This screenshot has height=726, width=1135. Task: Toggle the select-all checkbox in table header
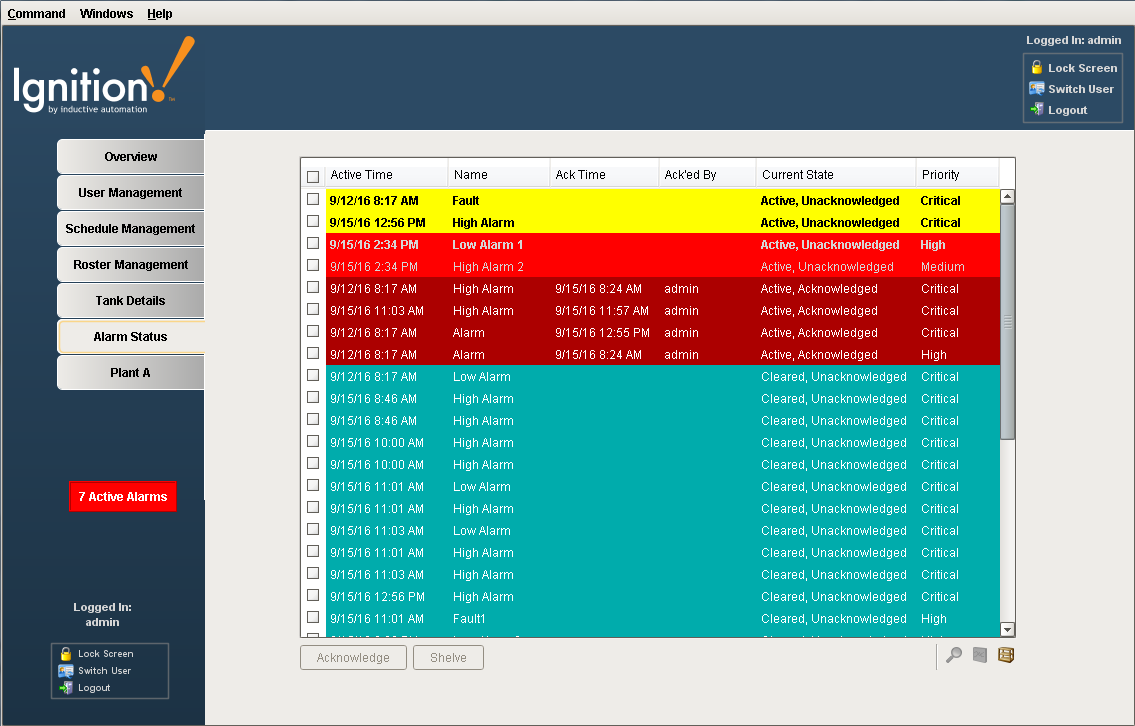(313, 177)
